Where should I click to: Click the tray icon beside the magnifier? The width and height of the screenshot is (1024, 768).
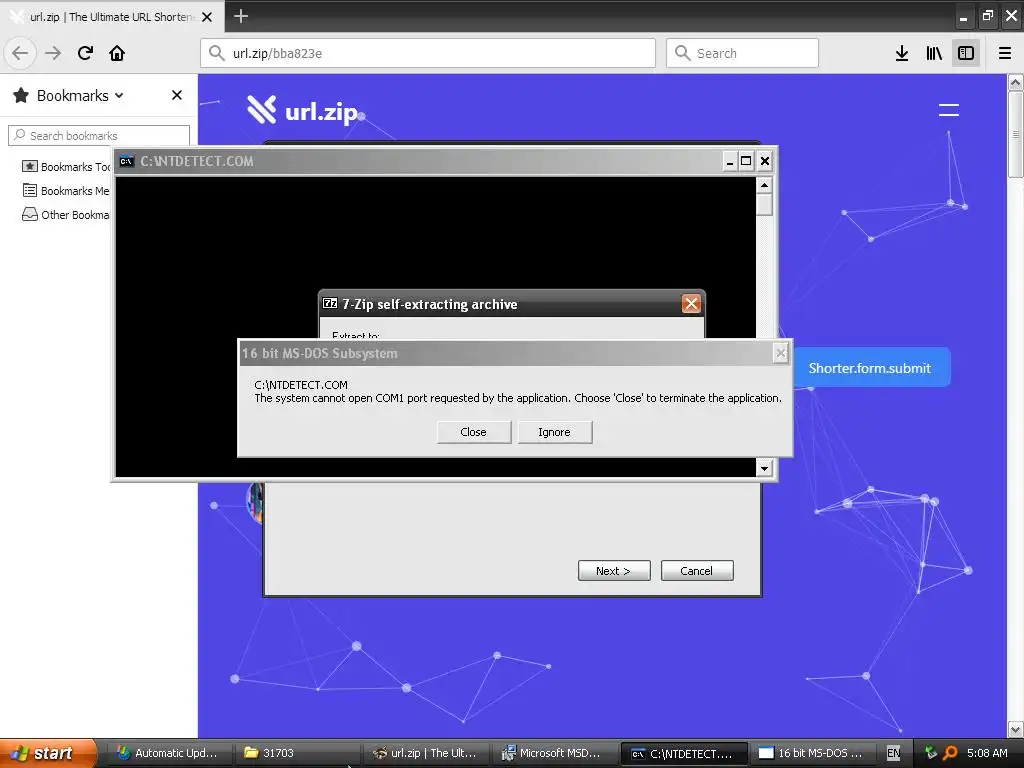pyautogui.click(x=931, y=753)
